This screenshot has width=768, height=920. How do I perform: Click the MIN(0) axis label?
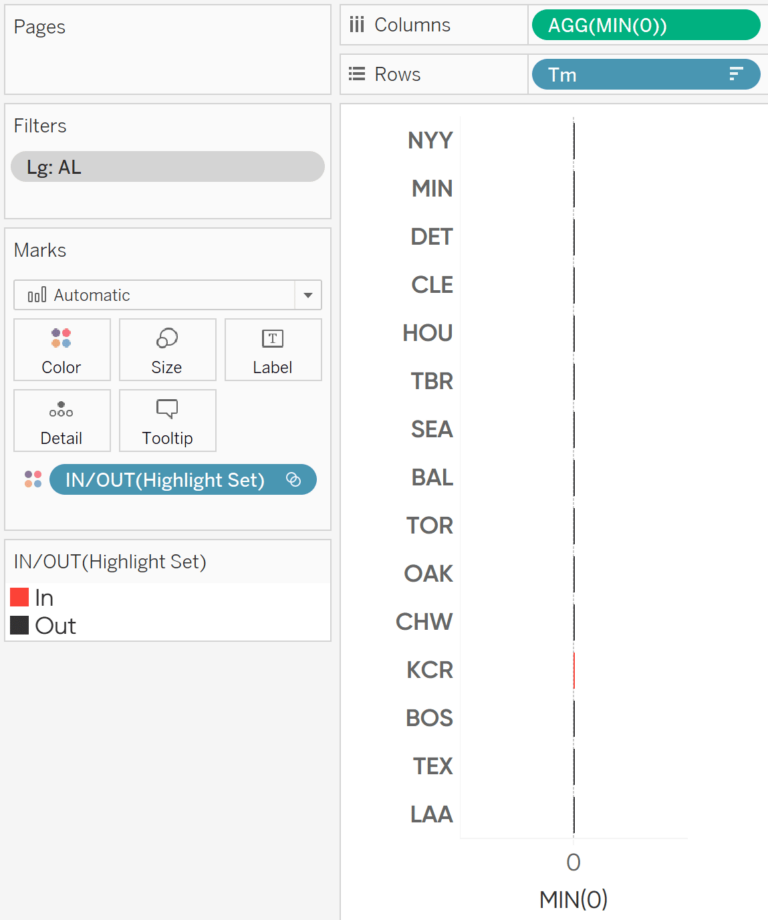(572, 899)
